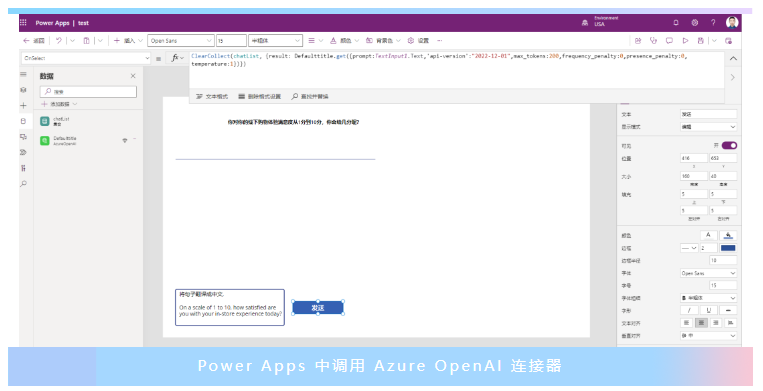Select Defaulttitle AzureOpenAI connector

pyautogui.click(x=88, y=141)
